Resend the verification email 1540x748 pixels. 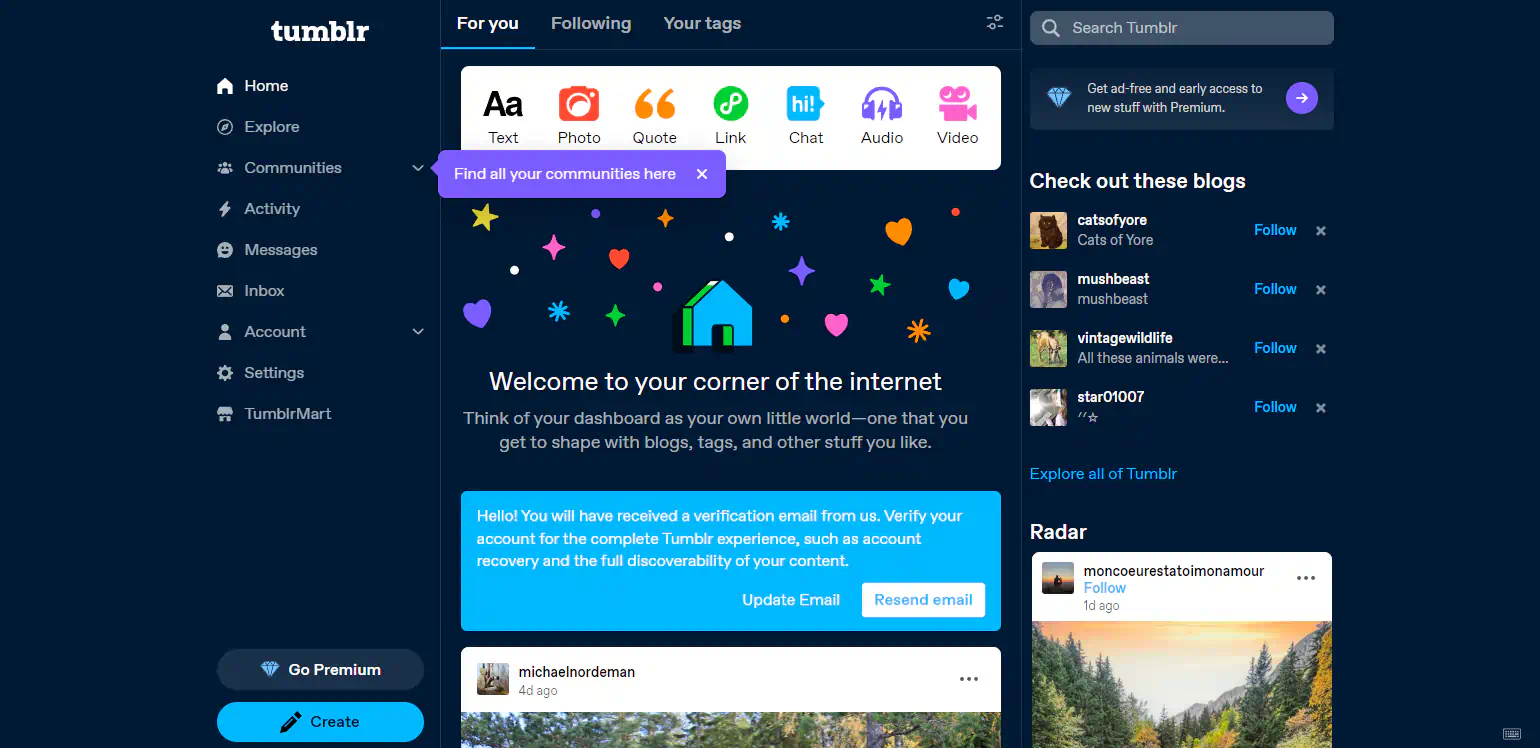(x=923, y=599)
